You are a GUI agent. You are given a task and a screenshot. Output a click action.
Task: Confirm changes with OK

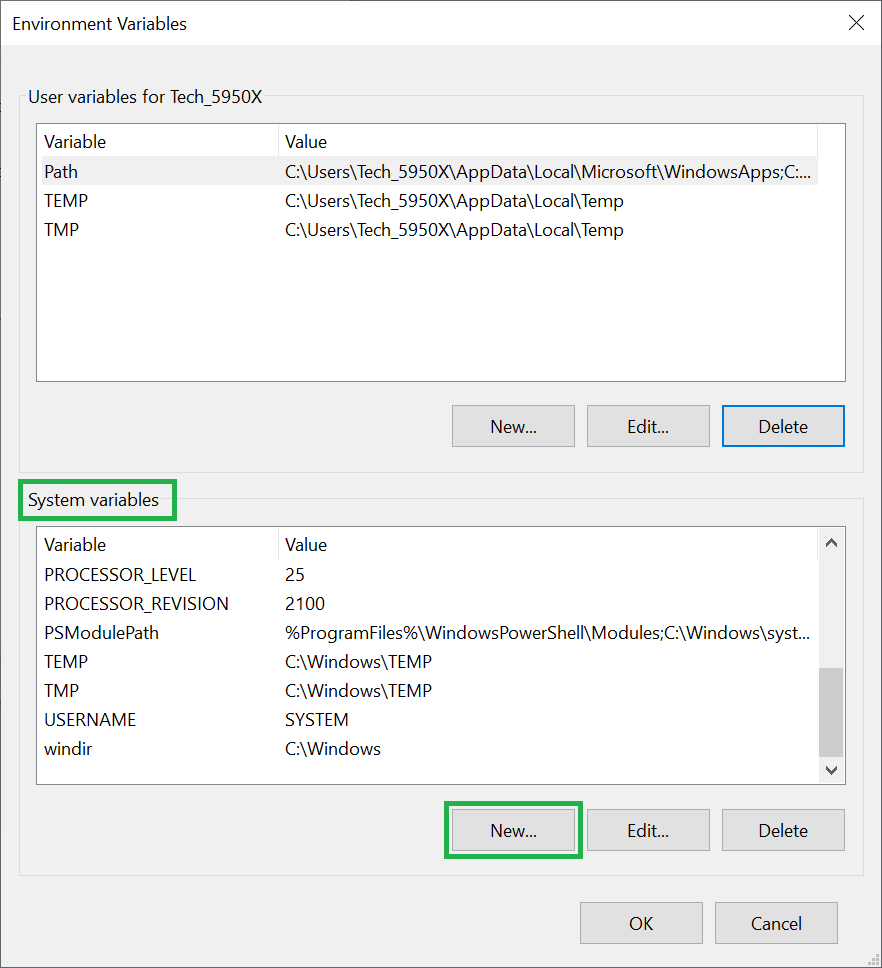click(641, 922)
